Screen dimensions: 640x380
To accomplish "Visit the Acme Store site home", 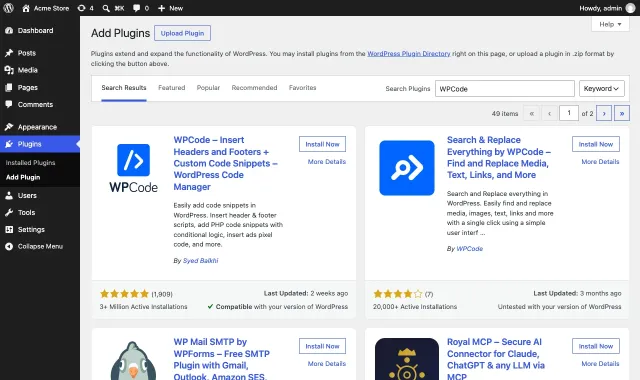I will (45, 8).
